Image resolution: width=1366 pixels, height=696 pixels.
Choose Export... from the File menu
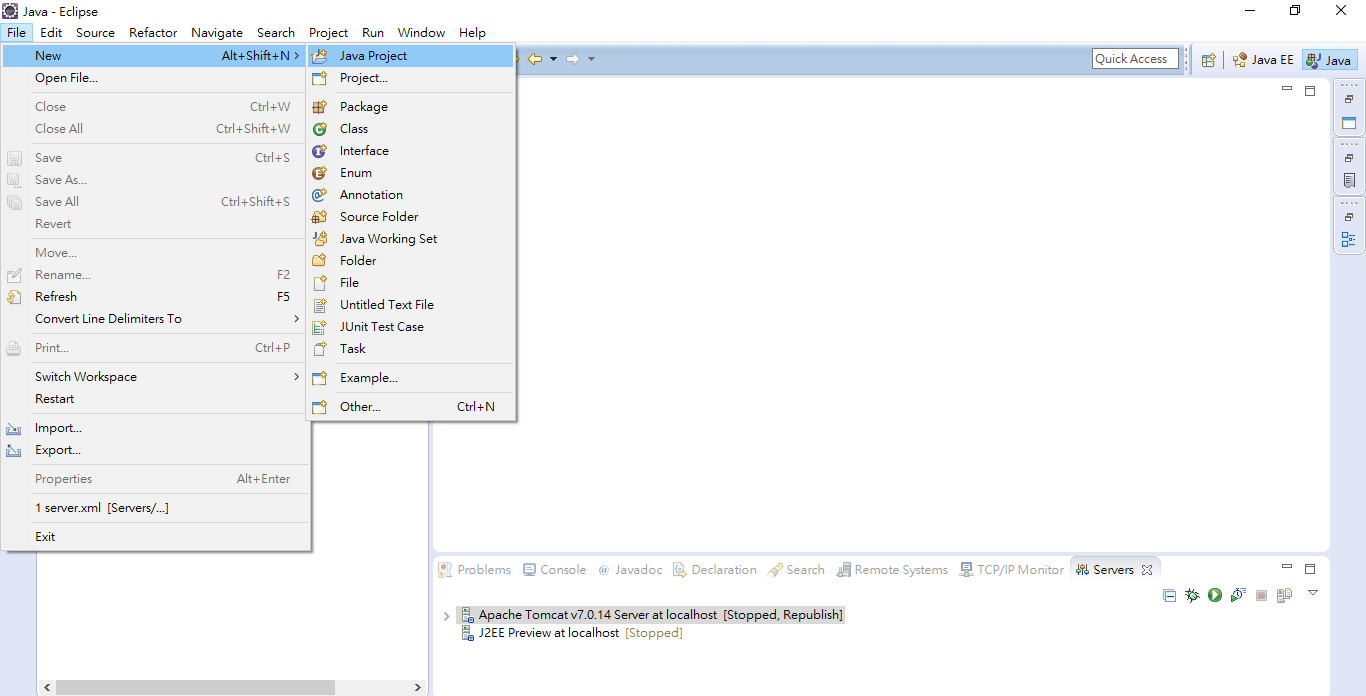click(x=156, y=450)
